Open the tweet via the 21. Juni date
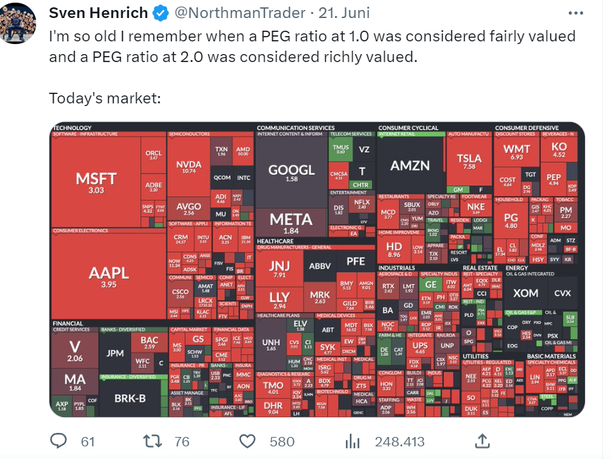The image size is (611, 459). [318, 13]
